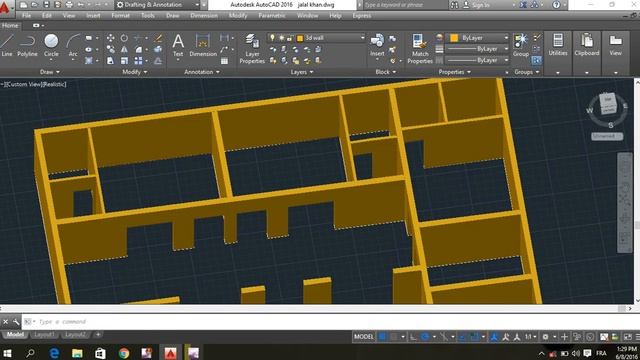Select the Mirror tool
640x360 pixels.
point(124,49)
